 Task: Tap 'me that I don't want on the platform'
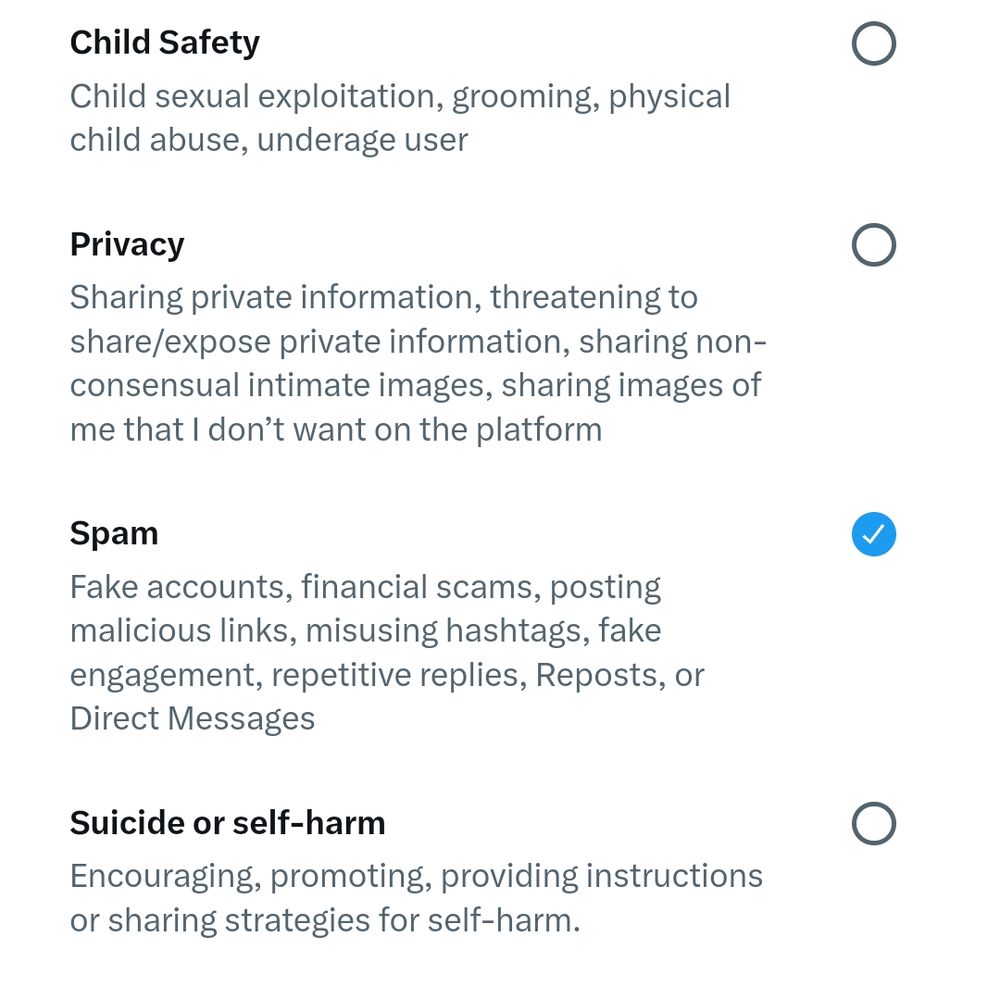[x=336, y=430]
